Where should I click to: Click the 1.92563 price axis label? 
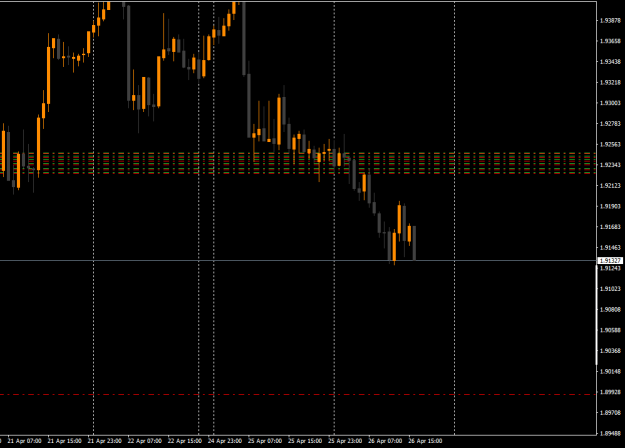pos(610,145)
